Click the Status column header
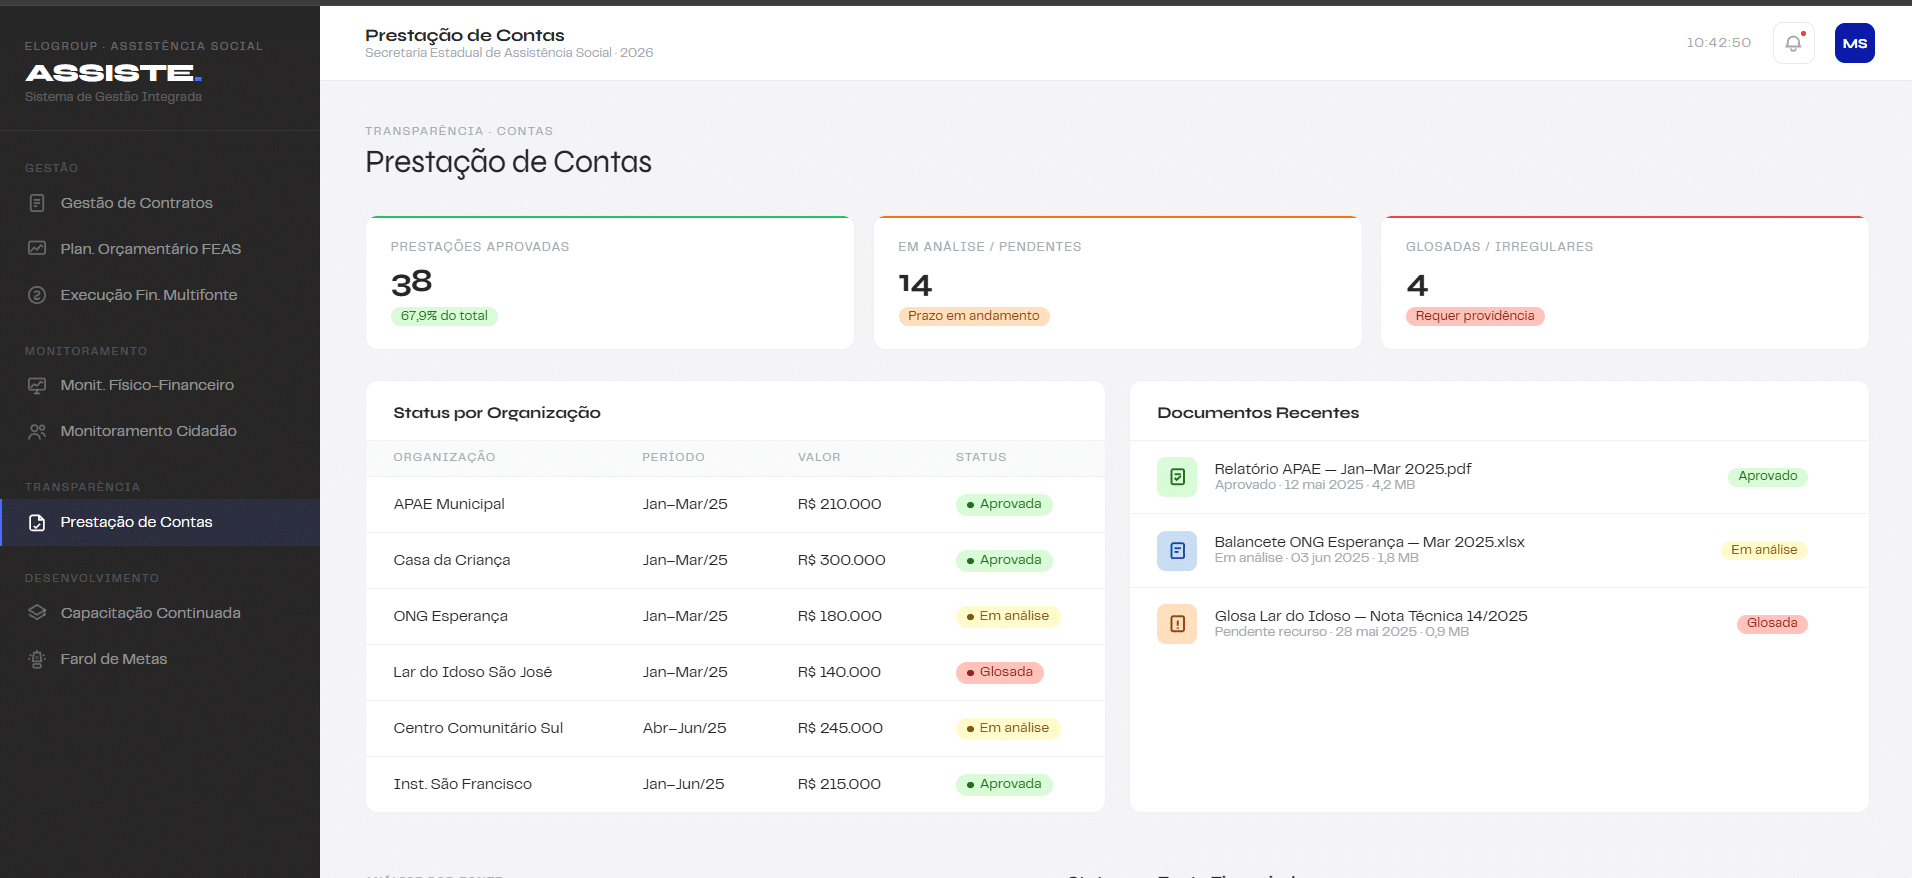Image resolution: width=1912 pixels, height=878 pixels. tap(981, 457)
